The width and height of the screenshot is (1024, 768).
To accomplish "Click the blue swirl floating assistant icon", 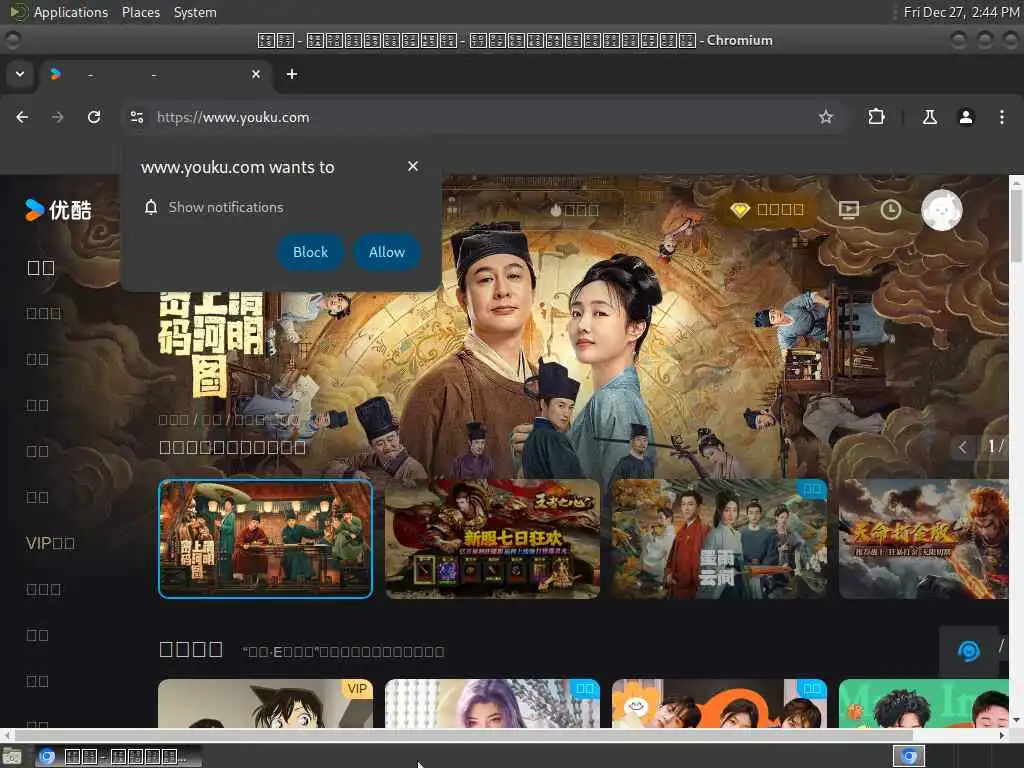I will [968, 650].
